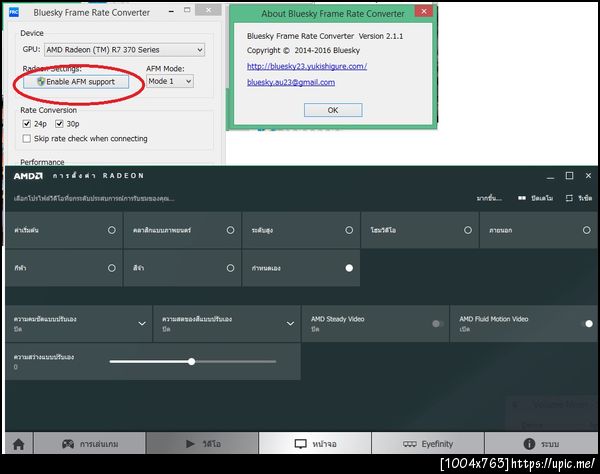Image resolution: width=600 pixels, height=474 pixels.
Task: Select the คลาสสิกแบบภาพยนตร์ (Cinema Classic) profile
Action: 230,230
